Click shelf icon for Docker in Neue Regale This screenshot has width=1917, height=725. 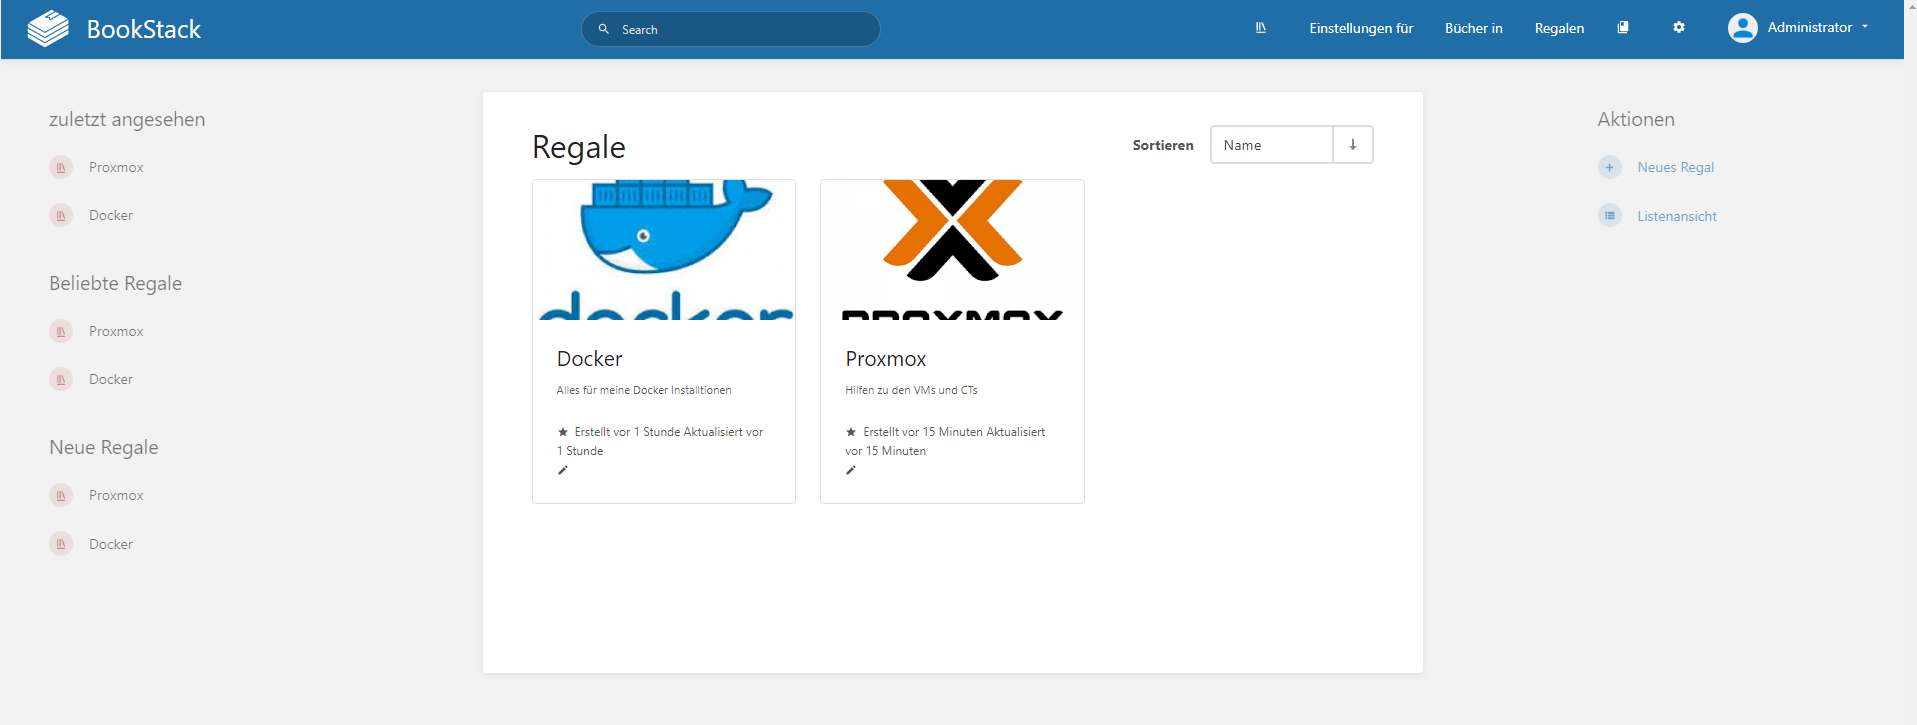[x=61, y=544]
